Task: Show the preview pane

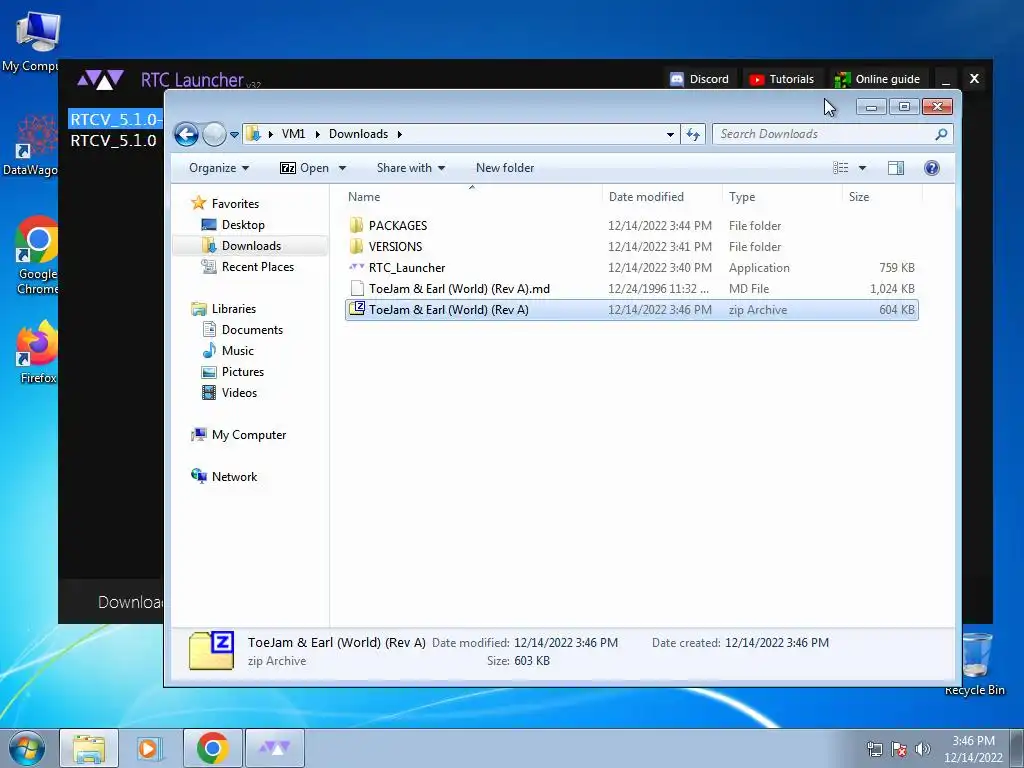Action: [896, 168]
